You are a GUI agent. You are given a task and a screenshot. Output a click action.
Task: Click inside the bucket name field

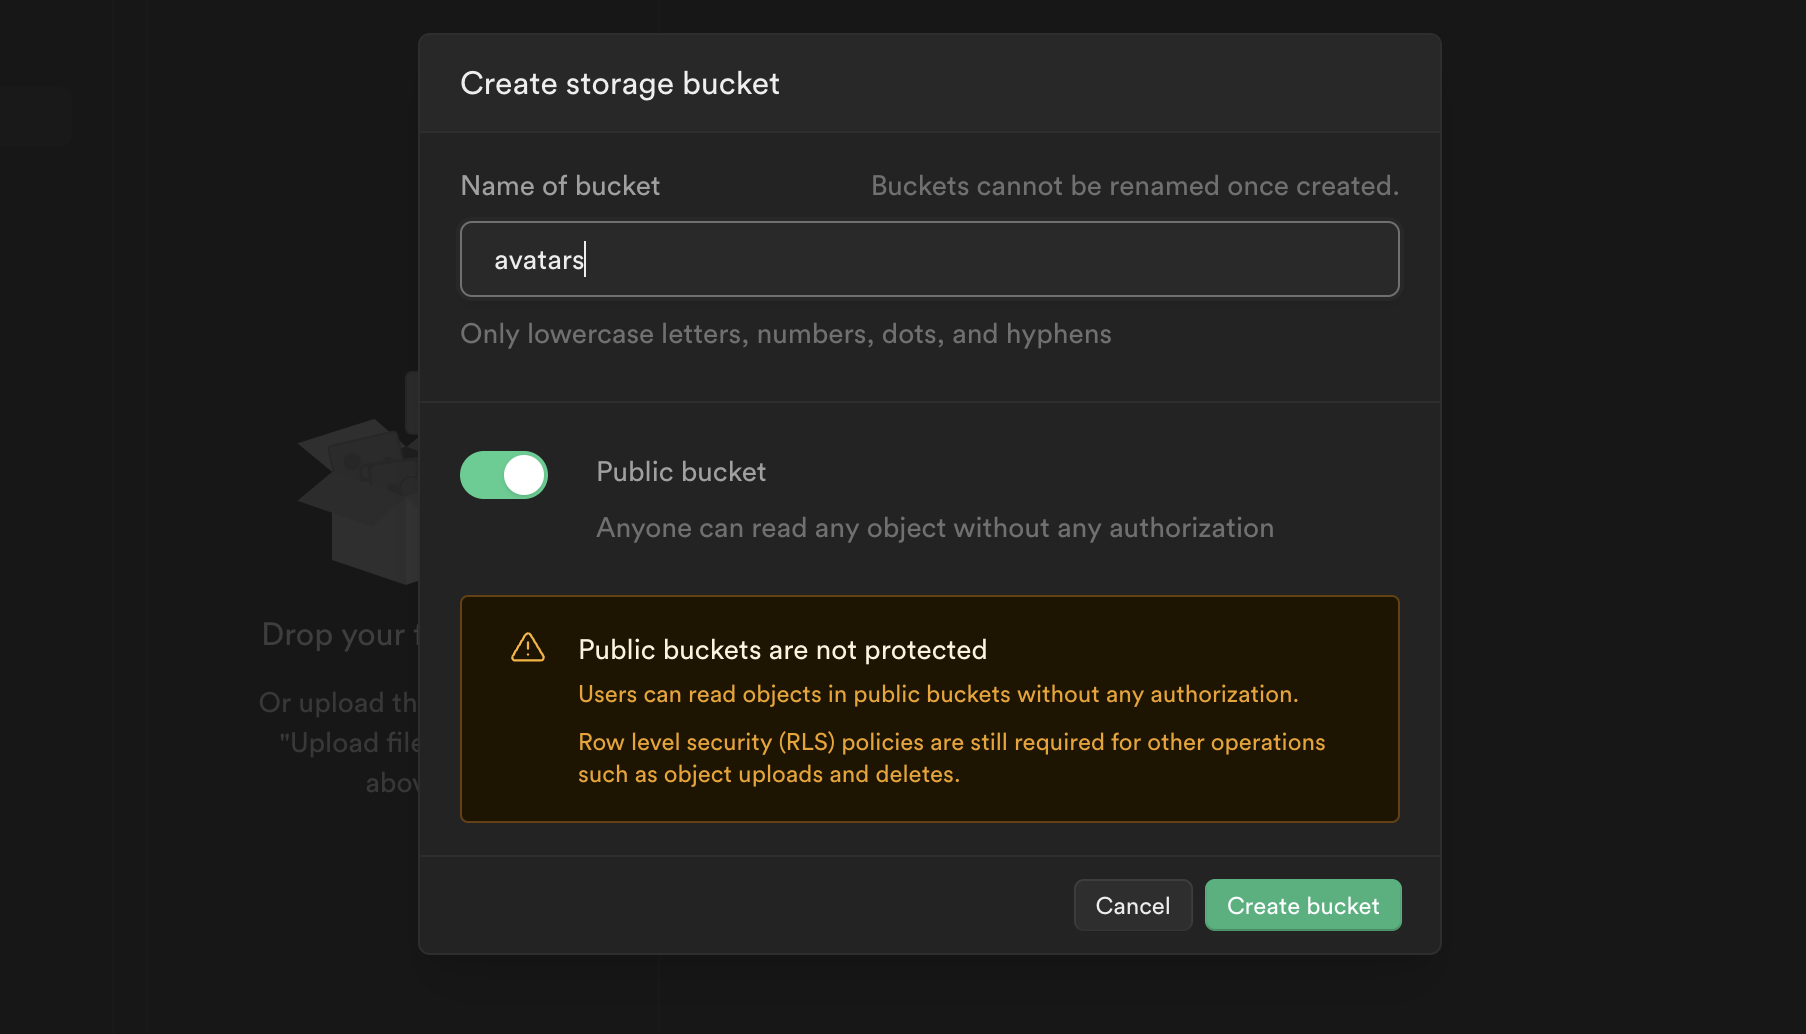coord(928,259)
